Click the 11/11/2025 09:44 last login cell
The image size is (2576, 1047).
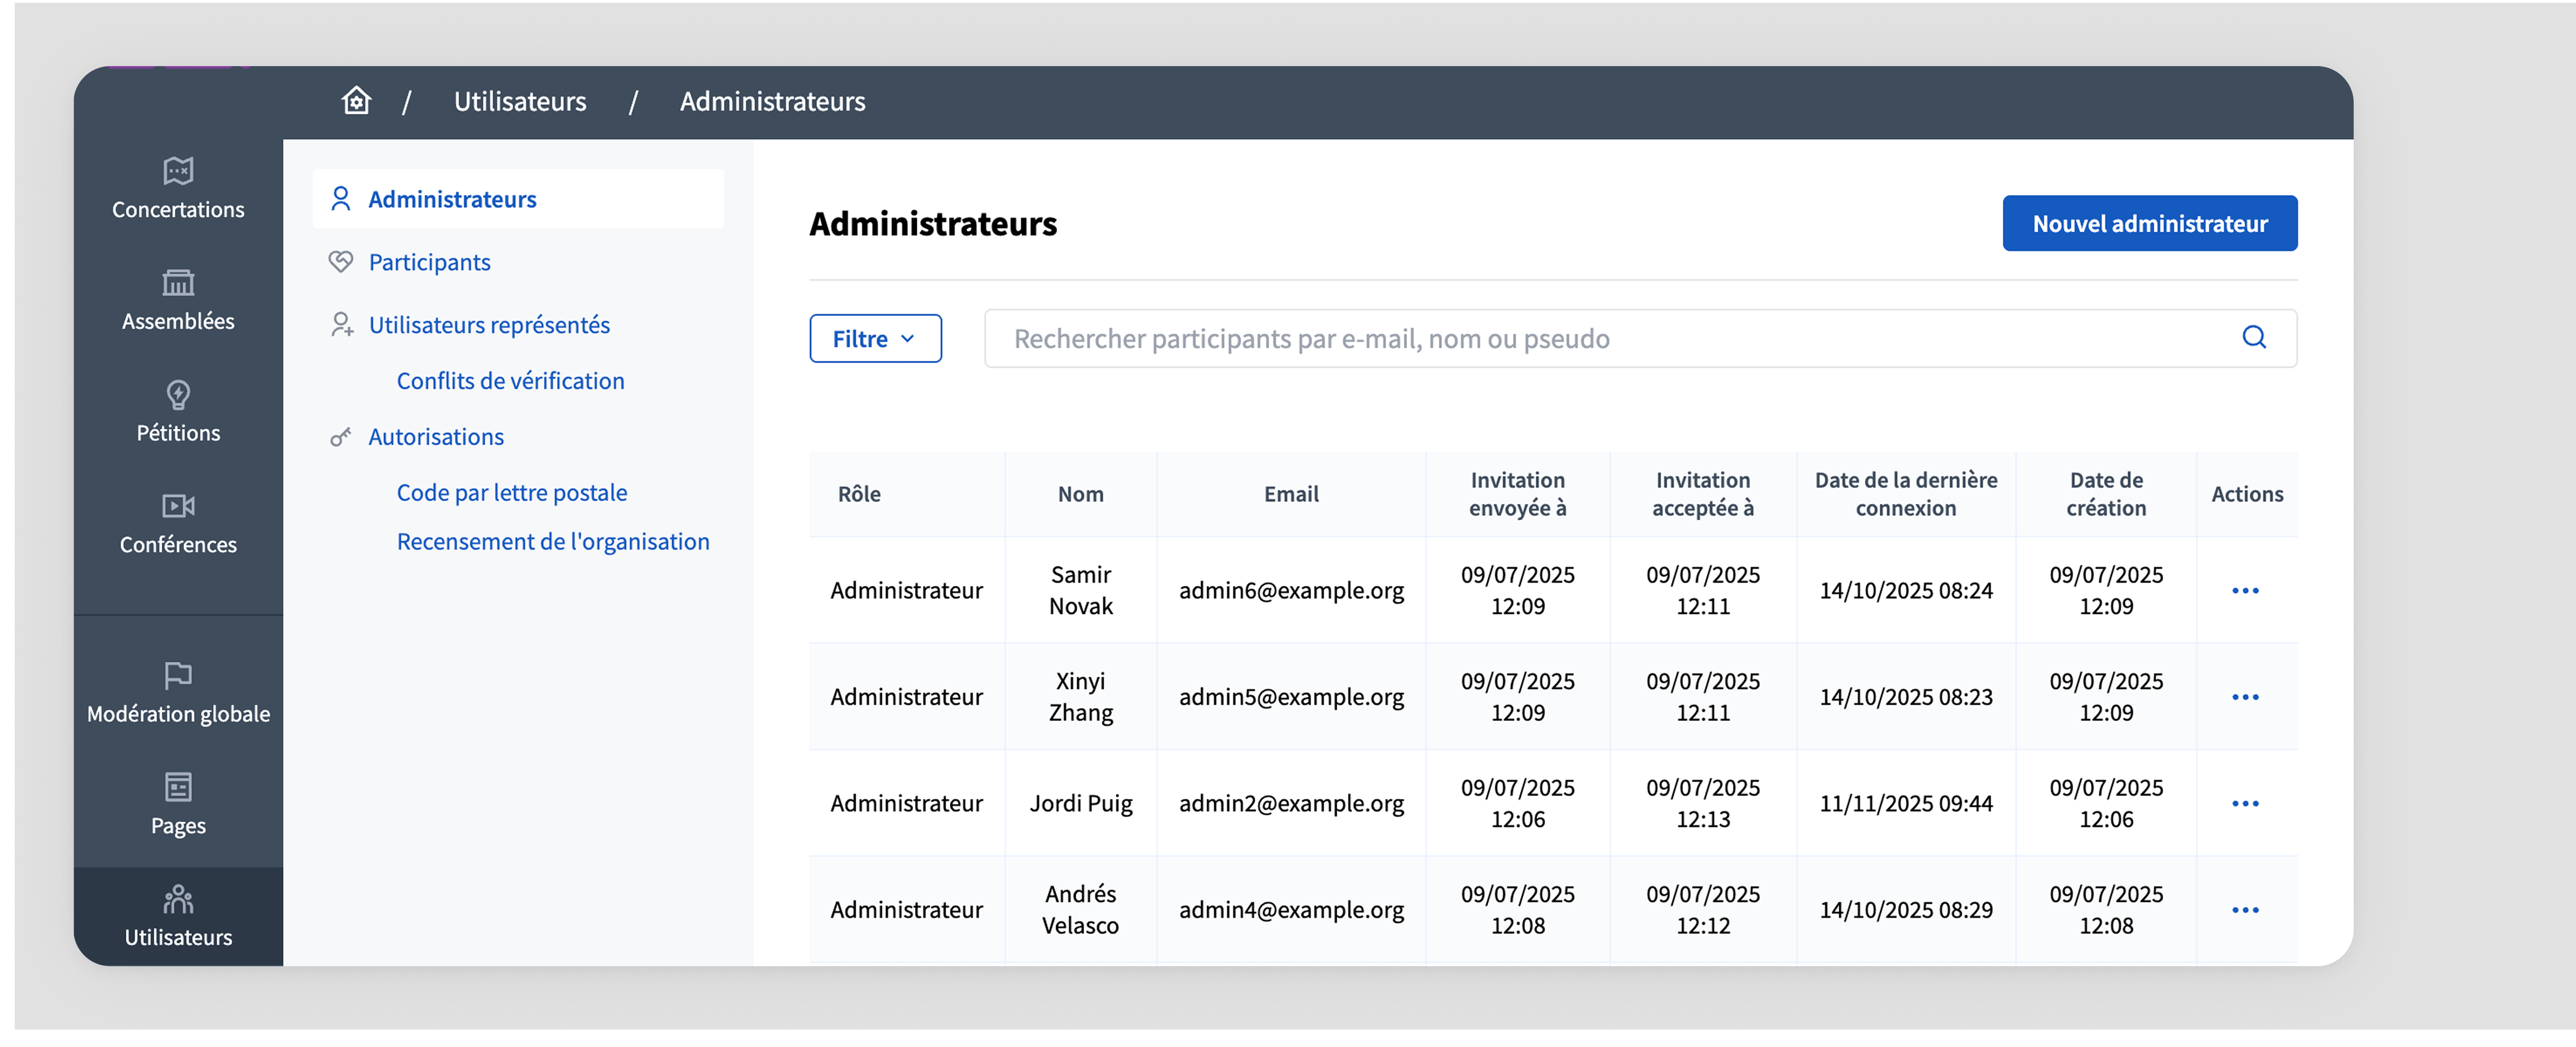[1905, 804]
